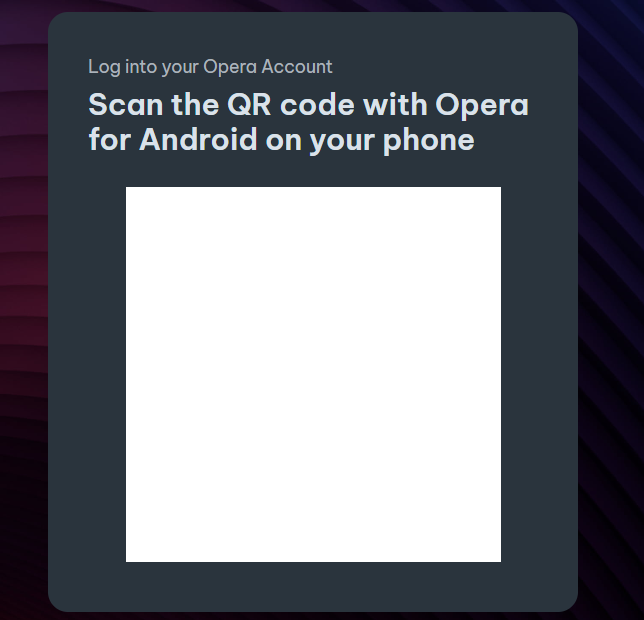The height and width of the screenshot is (620, 644).
Task: Click the blank white QR code box
Action: pos(313,374)
